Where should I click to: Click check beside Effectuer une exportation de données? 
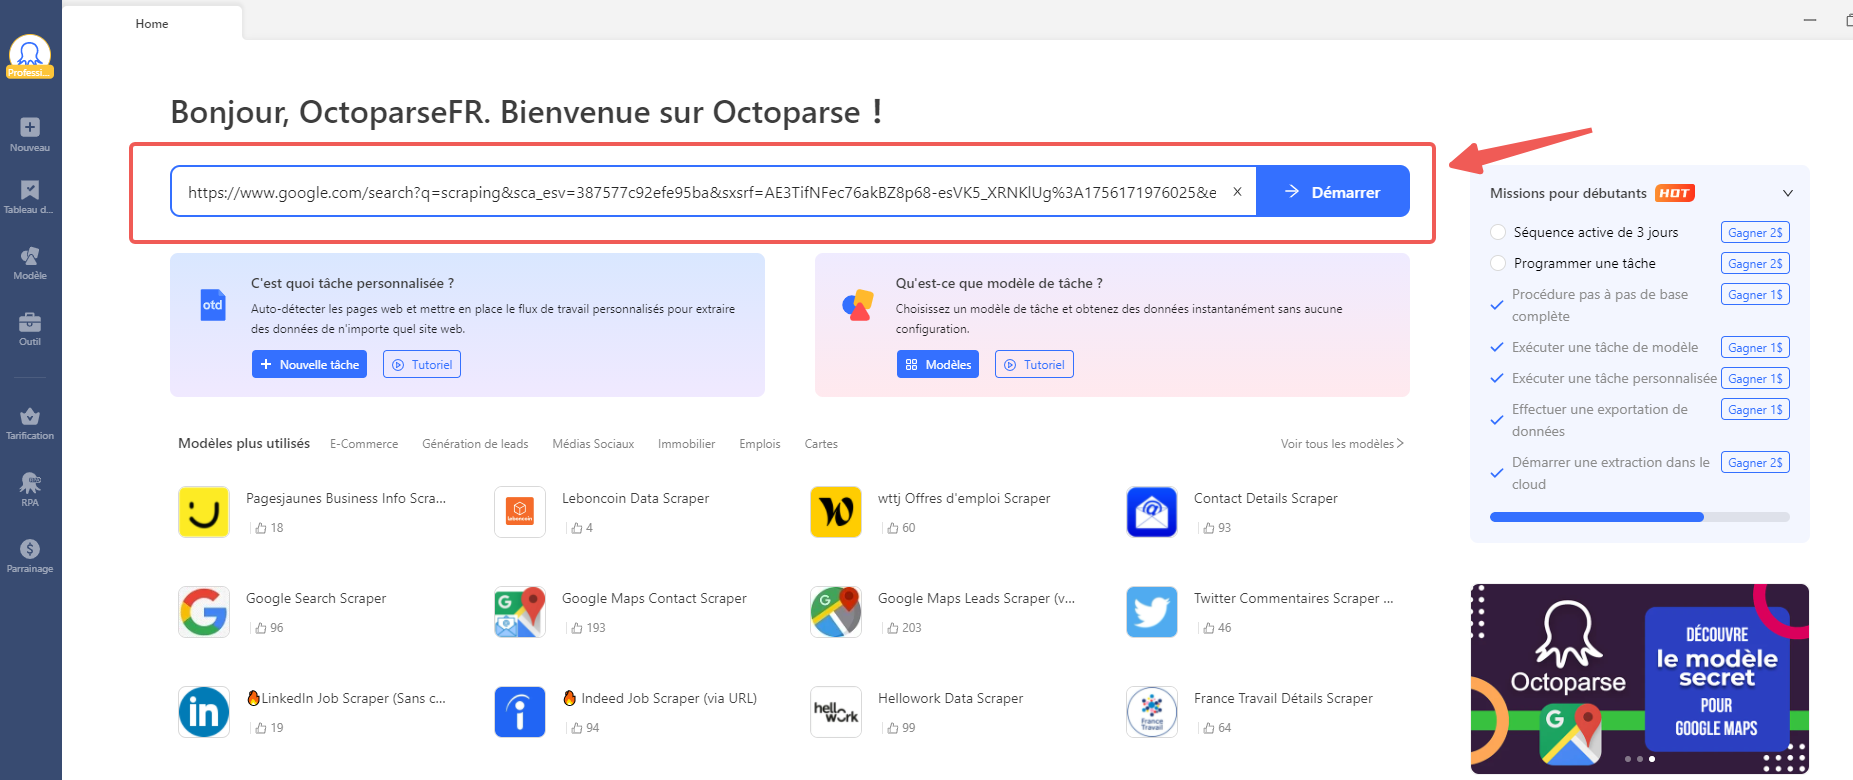click(1497, 420)
